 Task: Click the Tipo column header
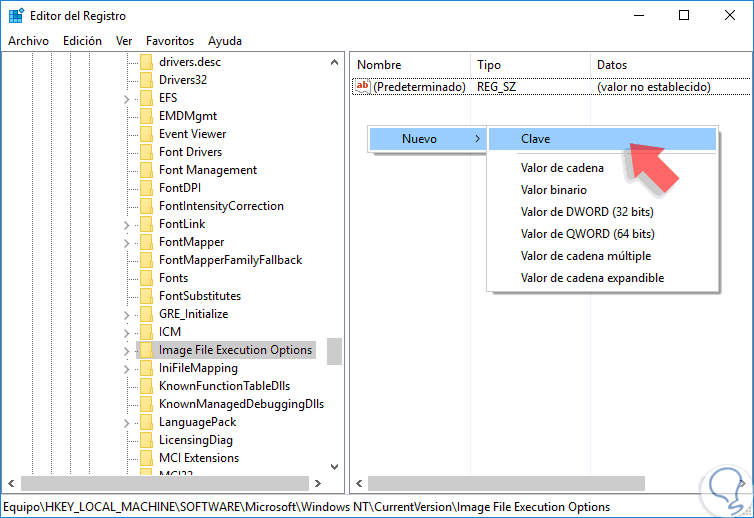coord(489,64)
